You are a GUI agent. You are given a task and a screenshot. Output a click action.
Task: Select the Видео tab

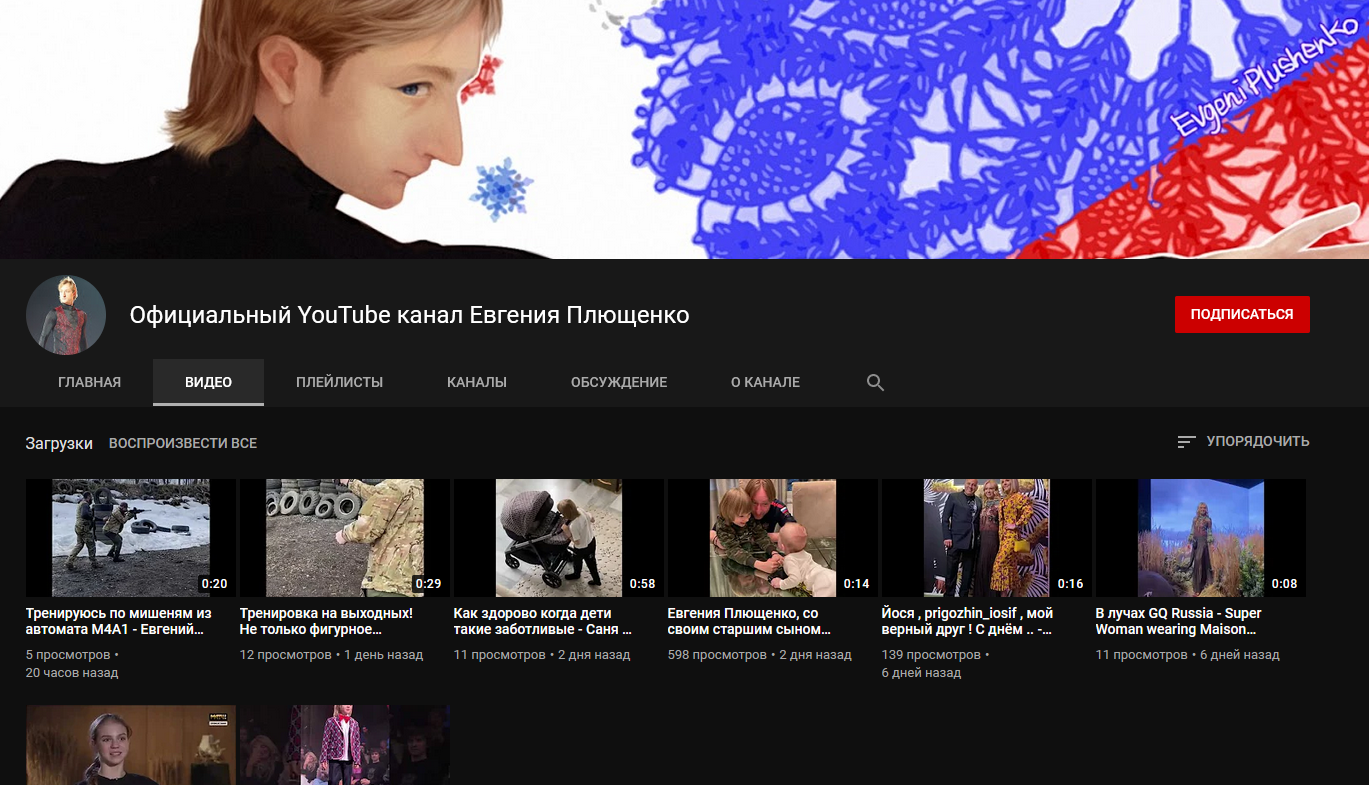(x=208, y=382)
